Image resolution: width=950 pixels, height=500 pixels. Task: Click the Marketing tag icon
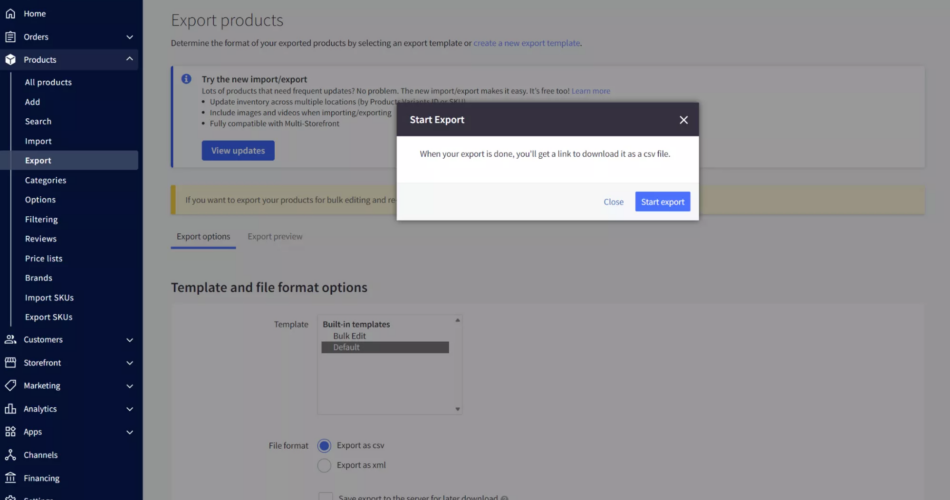coord(10,386)
